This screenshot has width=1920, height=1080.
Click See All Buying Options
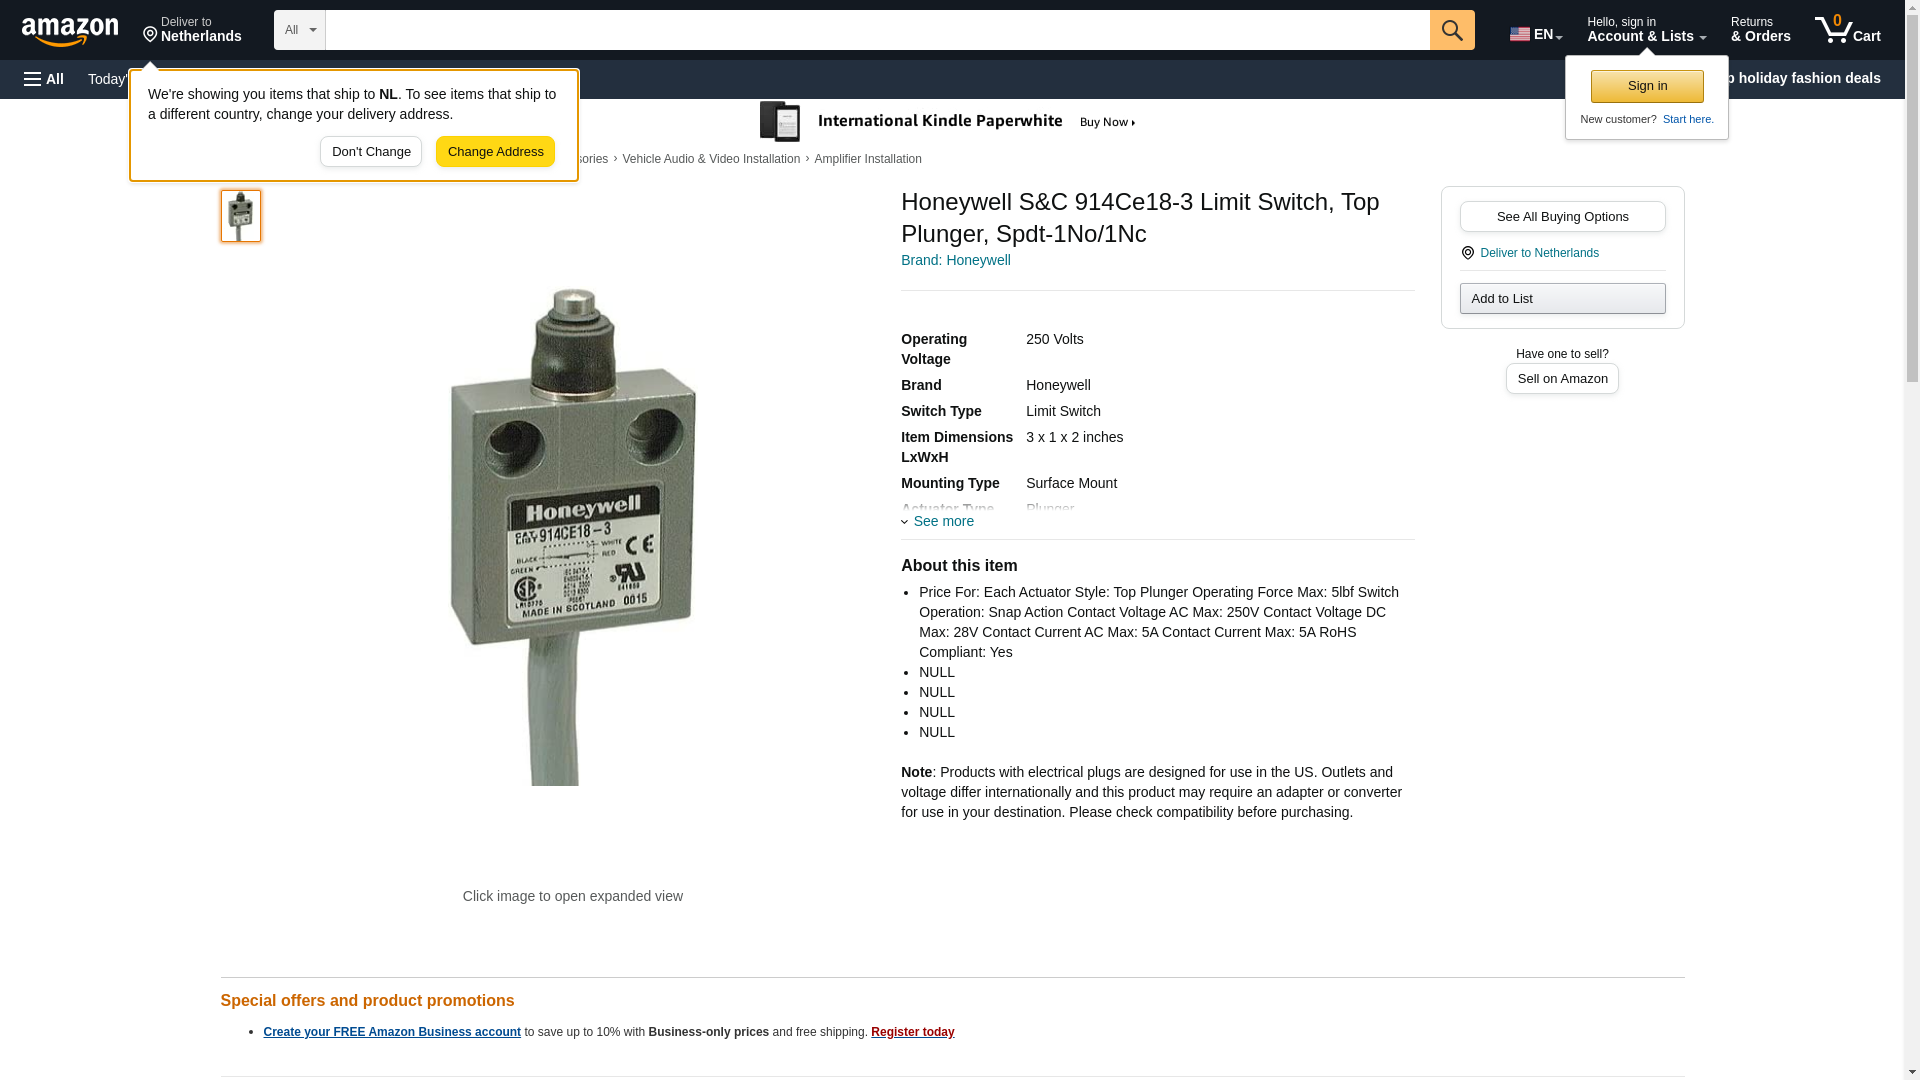tap(1562, 216)
